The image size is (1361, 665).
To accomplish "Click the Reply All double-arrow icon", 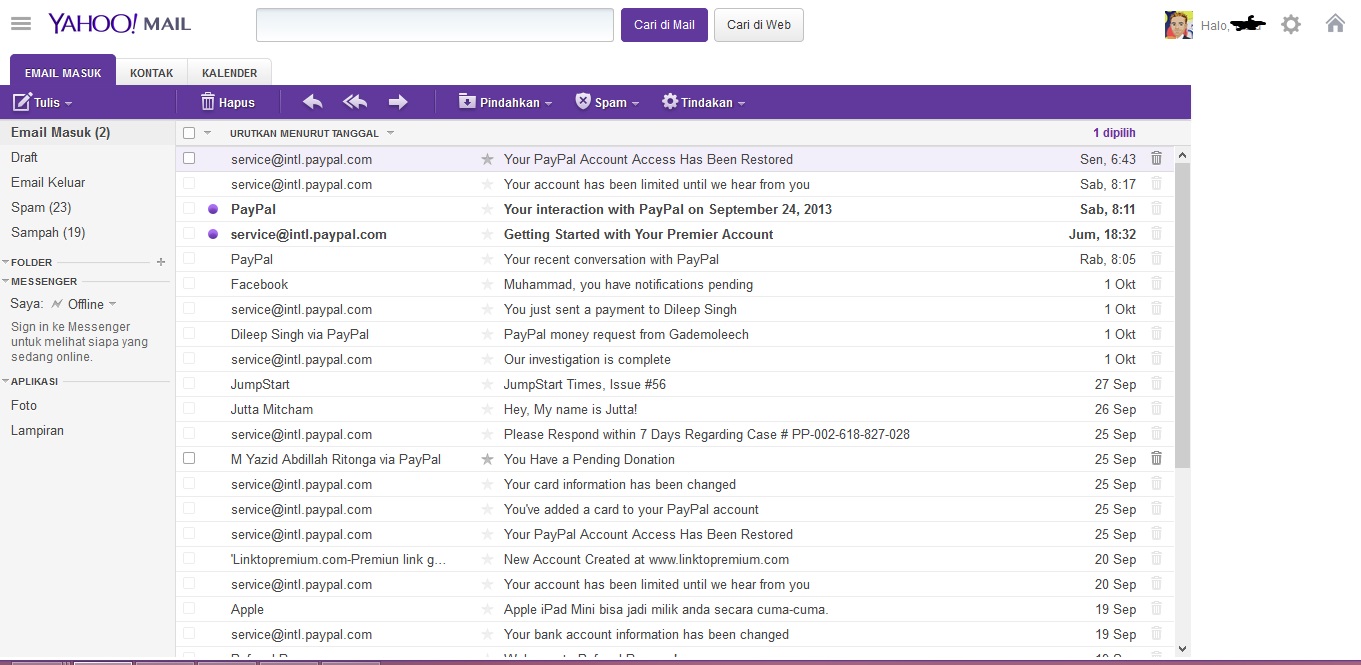I will point(355,102).
